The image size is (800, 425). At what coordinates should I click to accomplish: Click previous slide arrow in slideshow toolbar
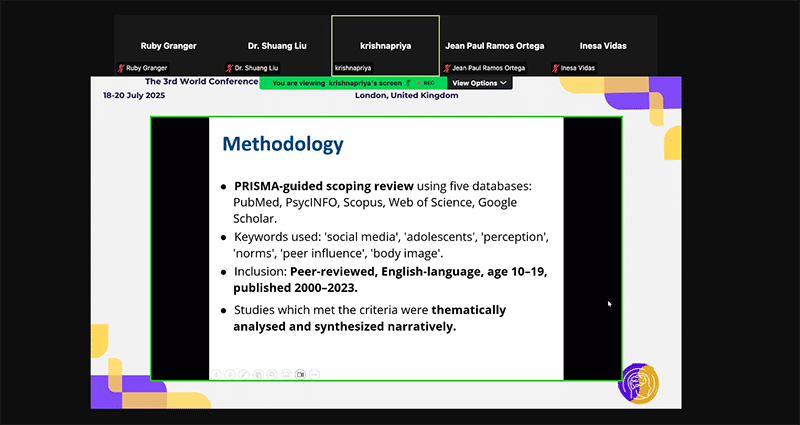[x=216, y=374]
